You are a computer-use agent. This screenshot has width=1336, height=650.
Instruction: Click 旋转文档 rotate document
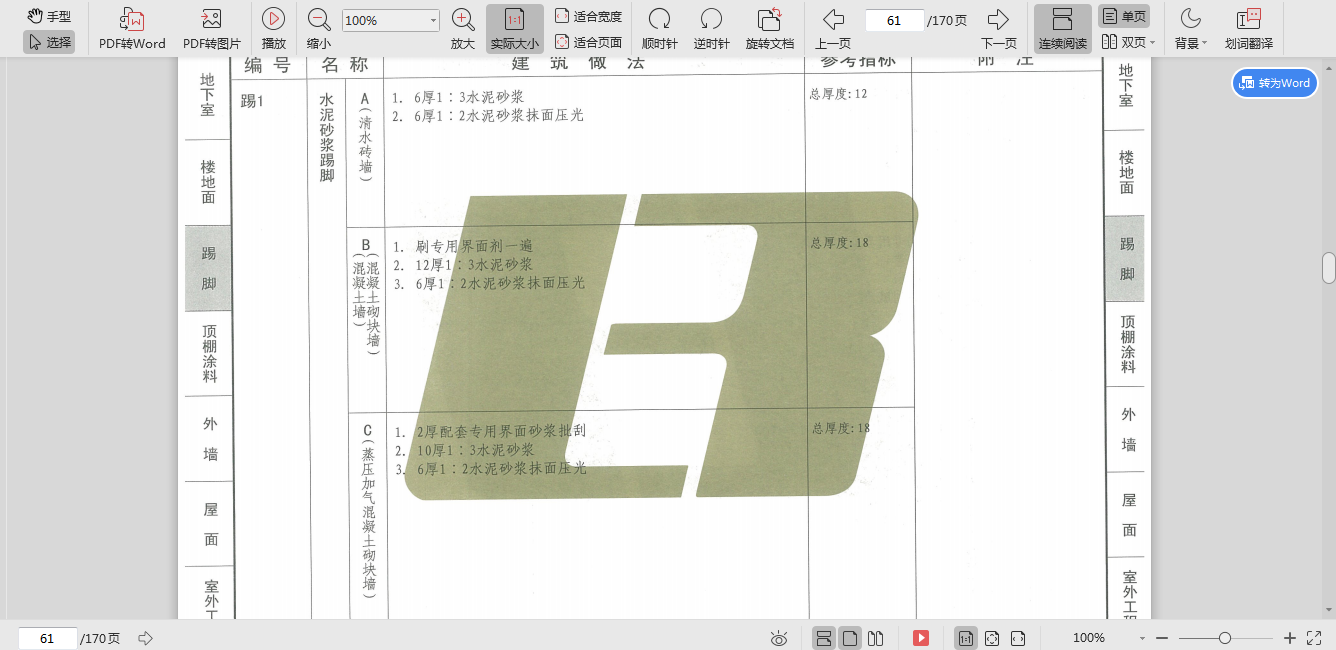pos(769,29)
